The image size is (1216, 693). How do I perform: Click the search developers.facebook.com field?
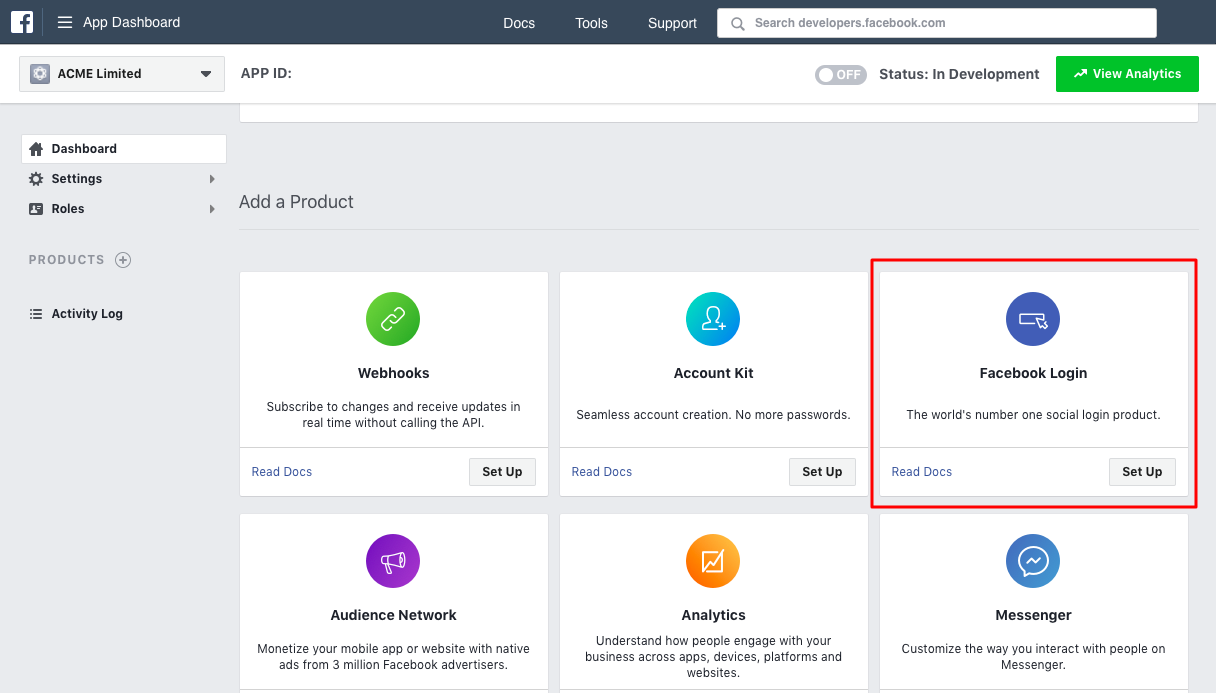click(937, 23)
